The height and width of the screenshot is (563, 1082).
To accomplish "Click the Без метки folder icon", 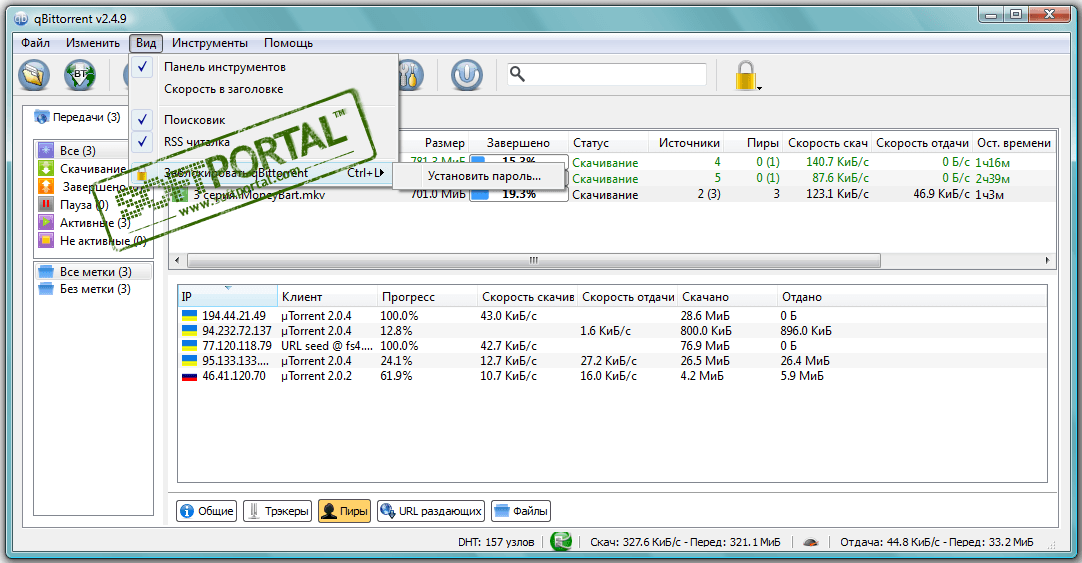I will tap(46, 288).
